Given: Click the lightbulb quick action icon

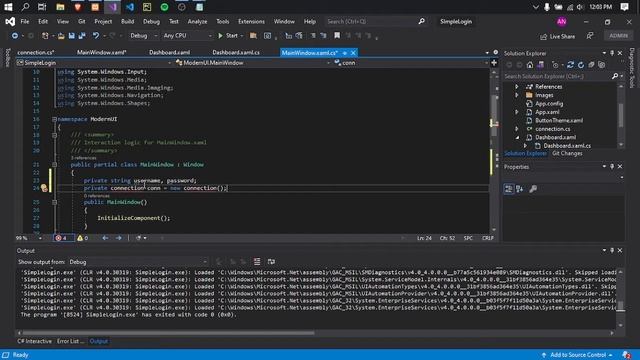Looking at the screenshot, I should 44,188.
